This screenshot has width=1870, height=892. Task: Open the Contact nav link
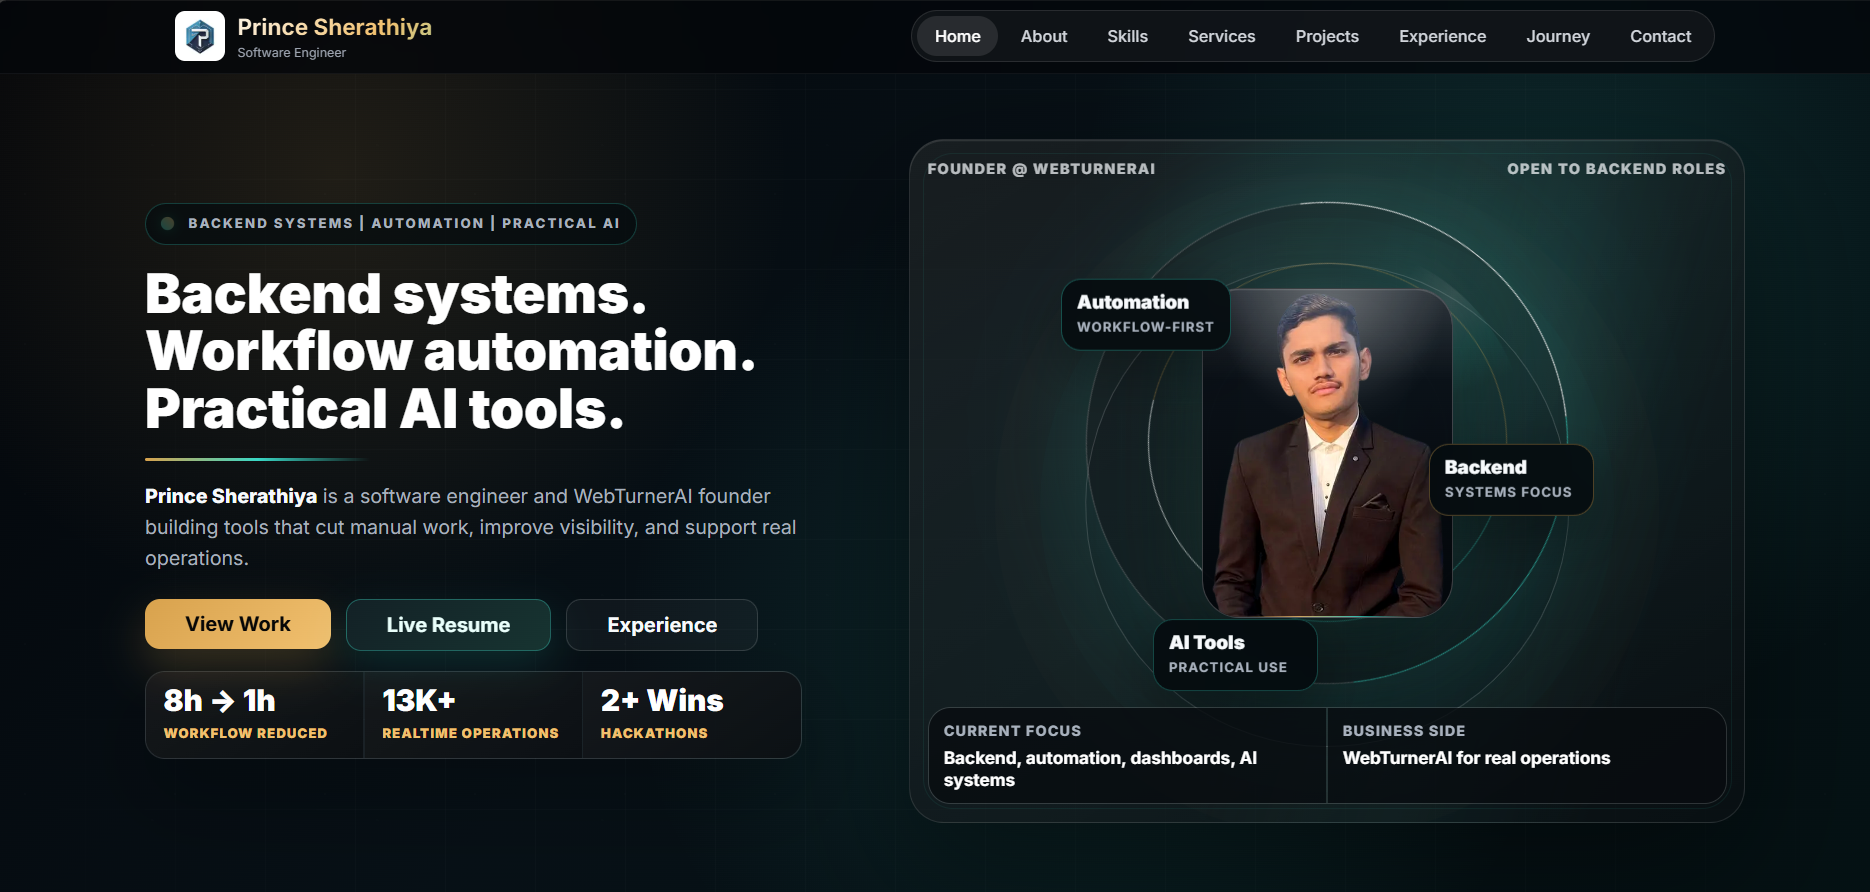click(1660, 36)
